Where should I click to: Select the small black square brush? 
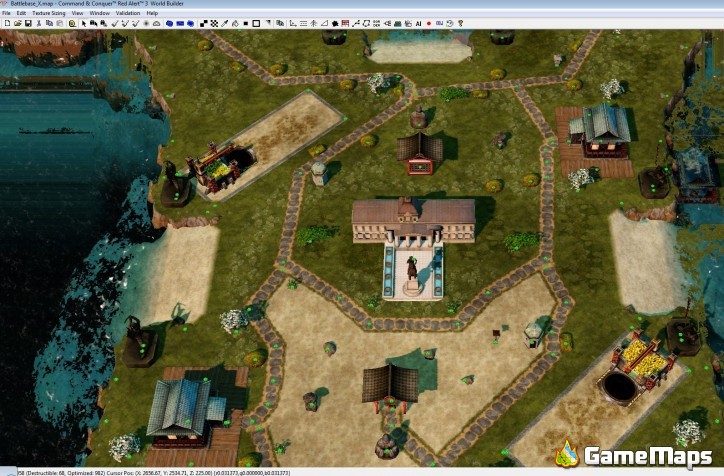click(246, 23)
